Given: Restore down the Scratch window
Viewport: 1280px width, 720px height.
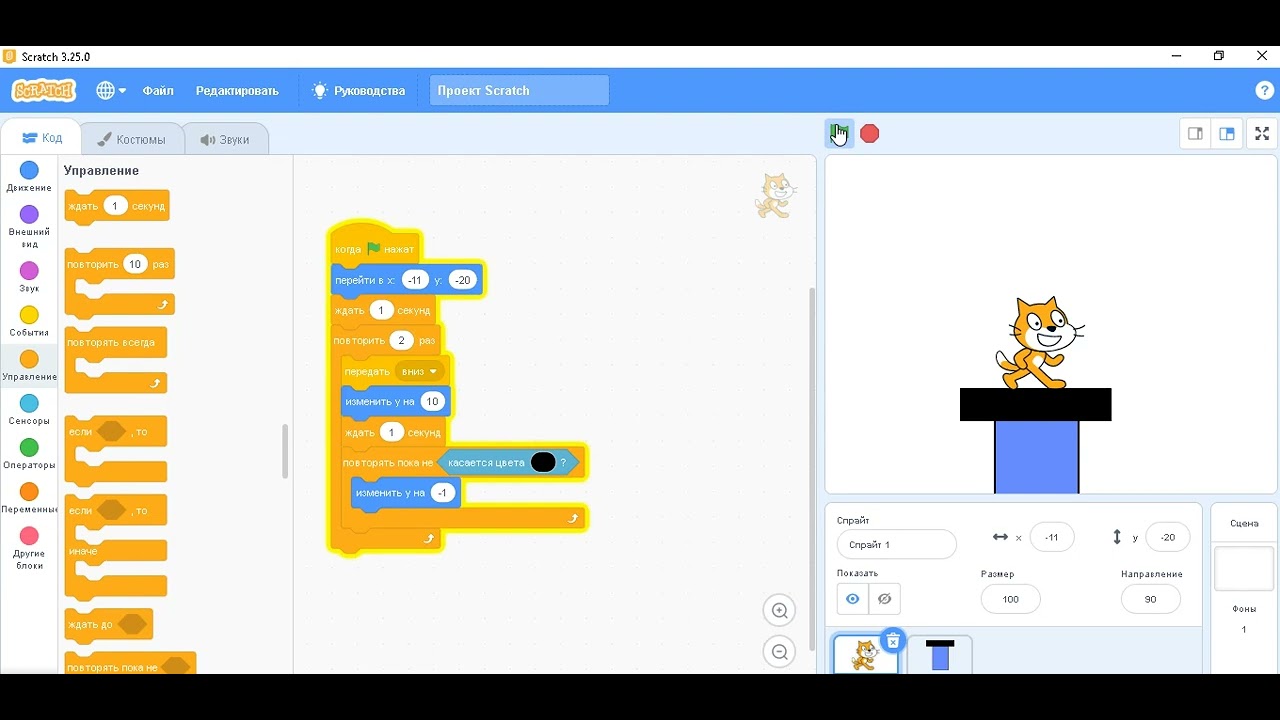Looking at the screenshot, I should click(1219, 56).
